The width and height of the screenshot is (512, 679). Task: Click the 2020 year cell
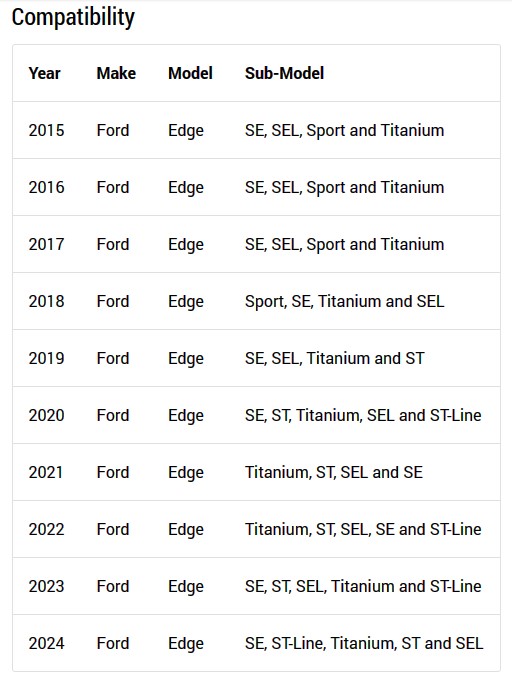point(46,416)
